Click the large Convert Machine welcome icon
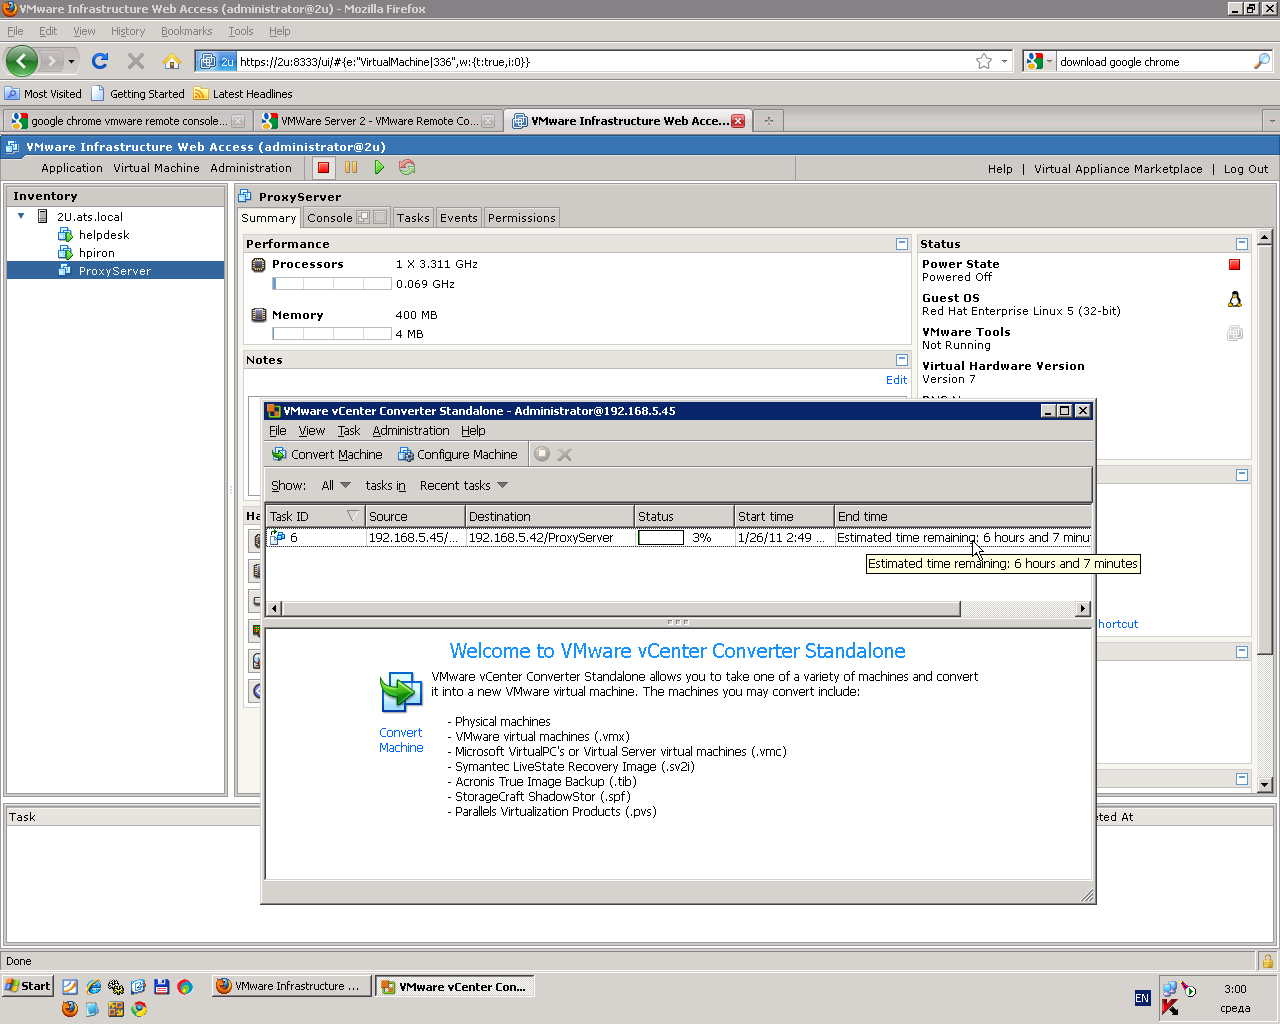The image size is (1280, 1024). coord(401,692)
